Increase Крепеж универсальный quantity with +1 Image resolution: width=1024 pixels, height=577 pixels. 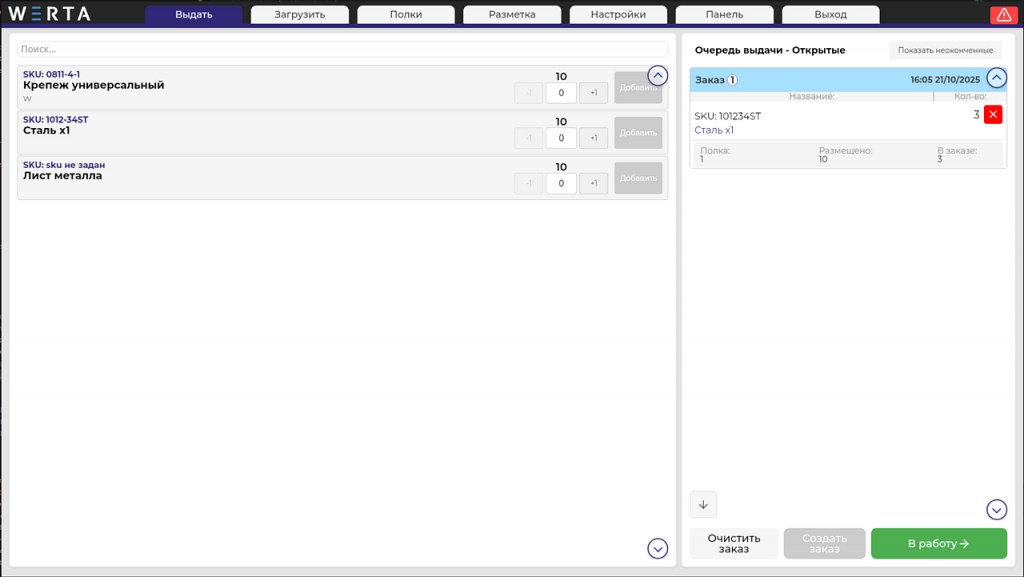[x=593, y=93]
